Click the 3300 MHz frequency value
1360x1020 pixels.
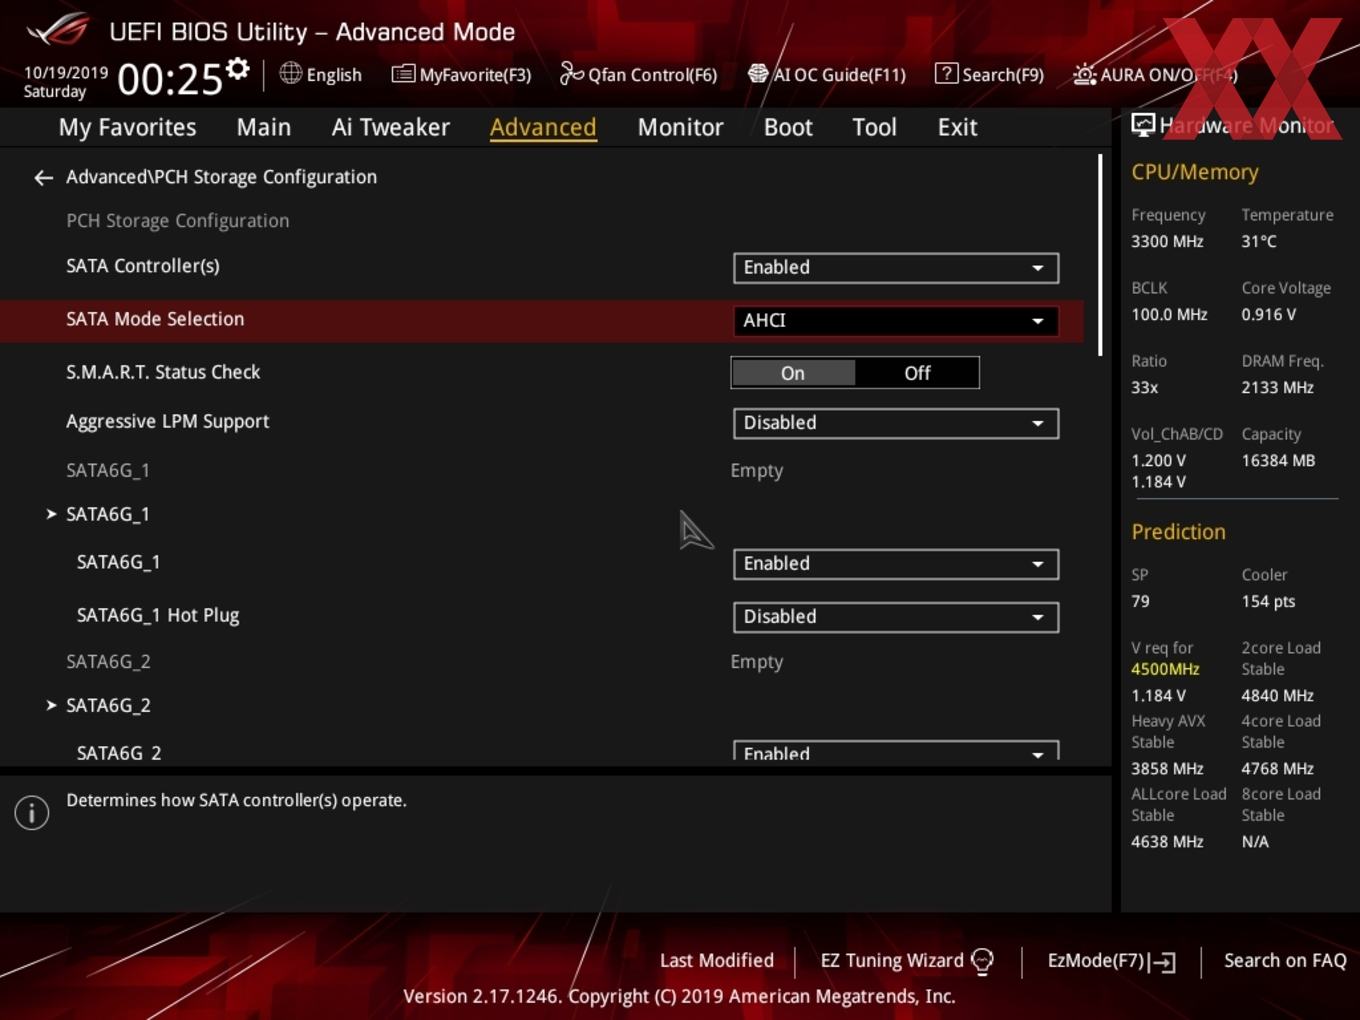click(1167, 241)
